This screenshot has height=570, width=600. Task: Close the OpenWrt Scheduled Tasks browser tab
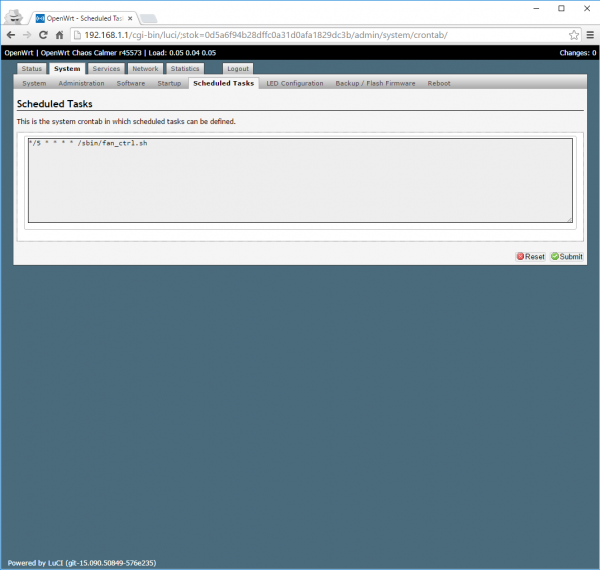pos(128,18)
